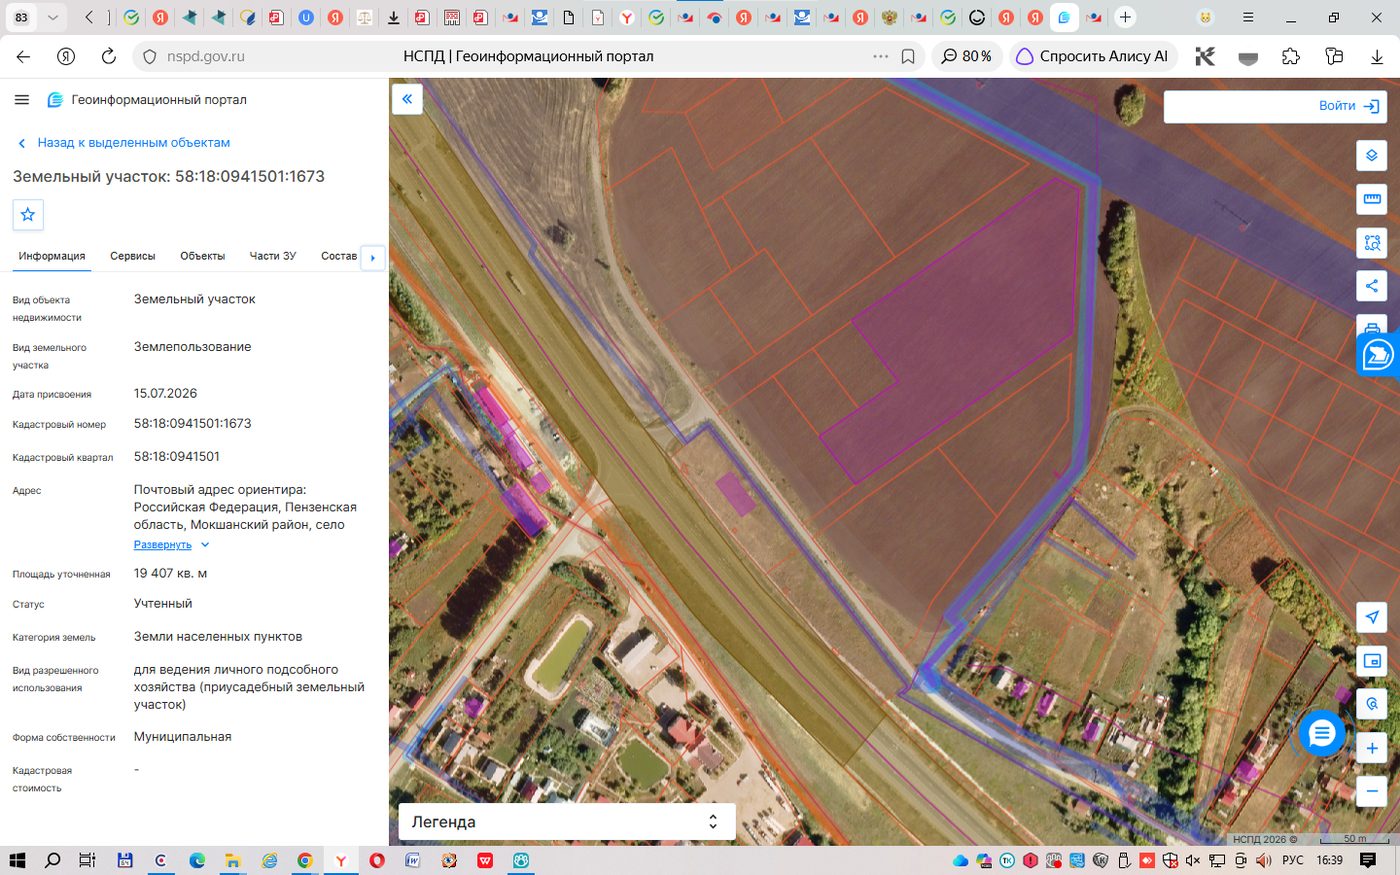Share the current map view

(1372, 285)
